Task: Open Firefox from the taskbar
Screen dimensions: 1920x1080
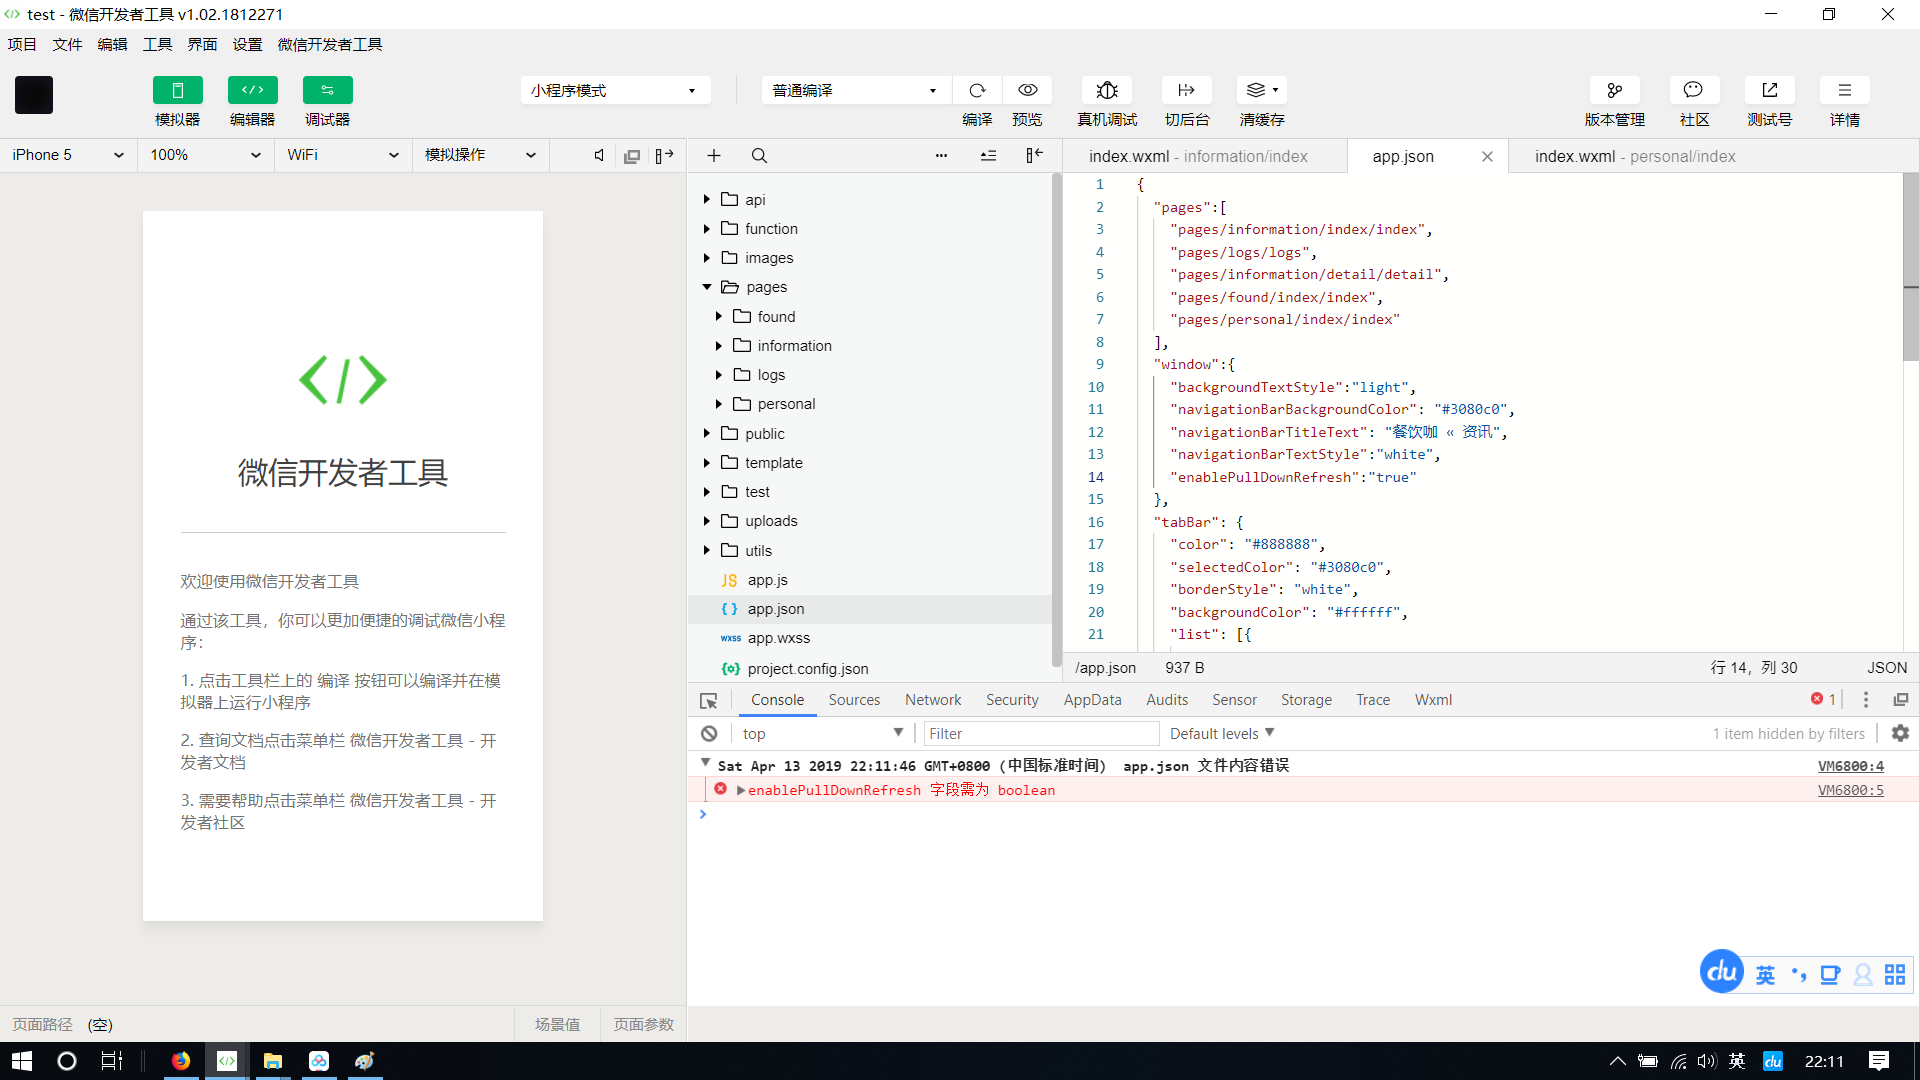Action: tap(181, 1061)
